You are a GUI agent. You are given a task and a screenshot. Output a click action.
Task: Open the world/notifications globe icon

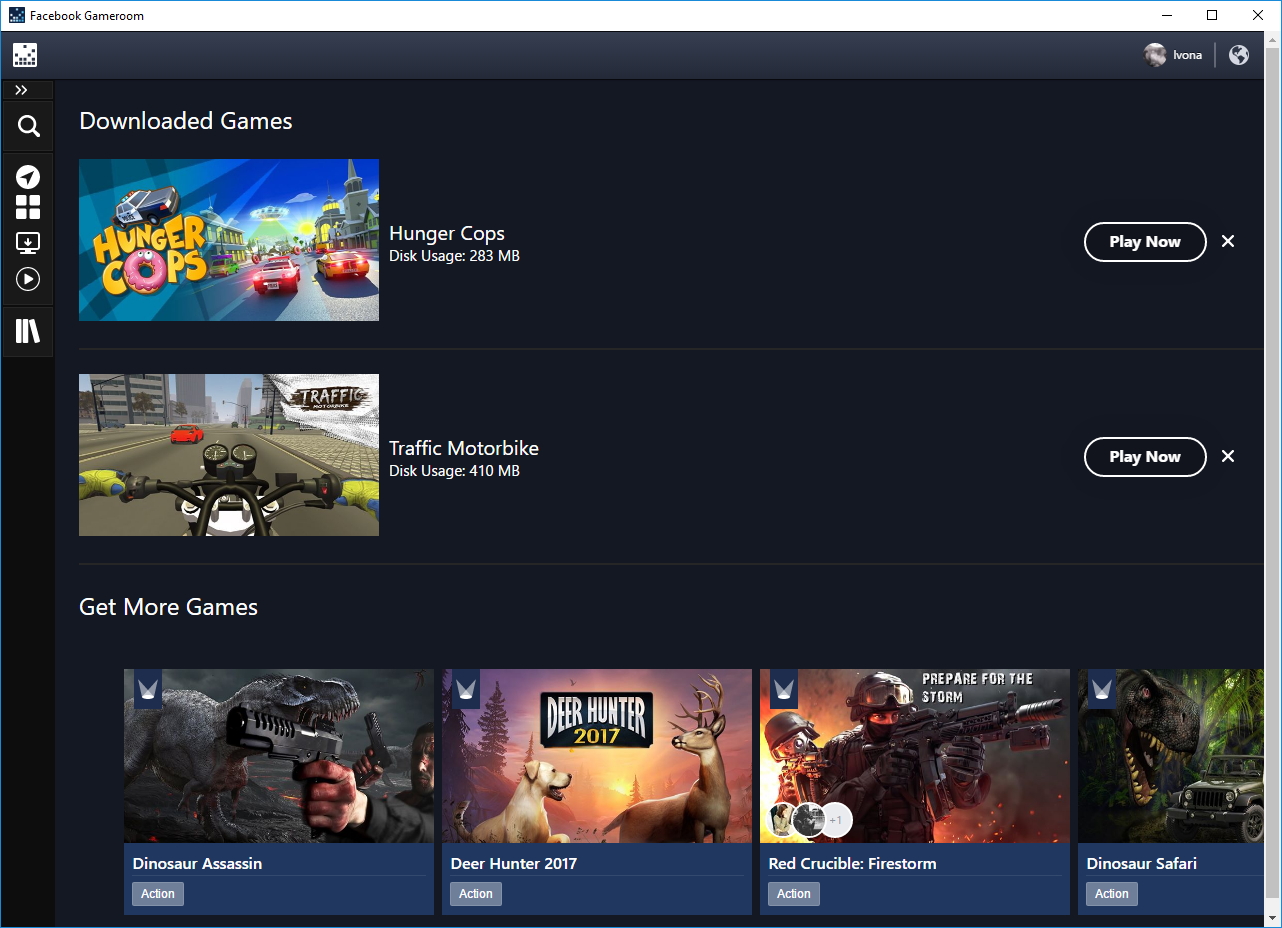(1238, 55)
